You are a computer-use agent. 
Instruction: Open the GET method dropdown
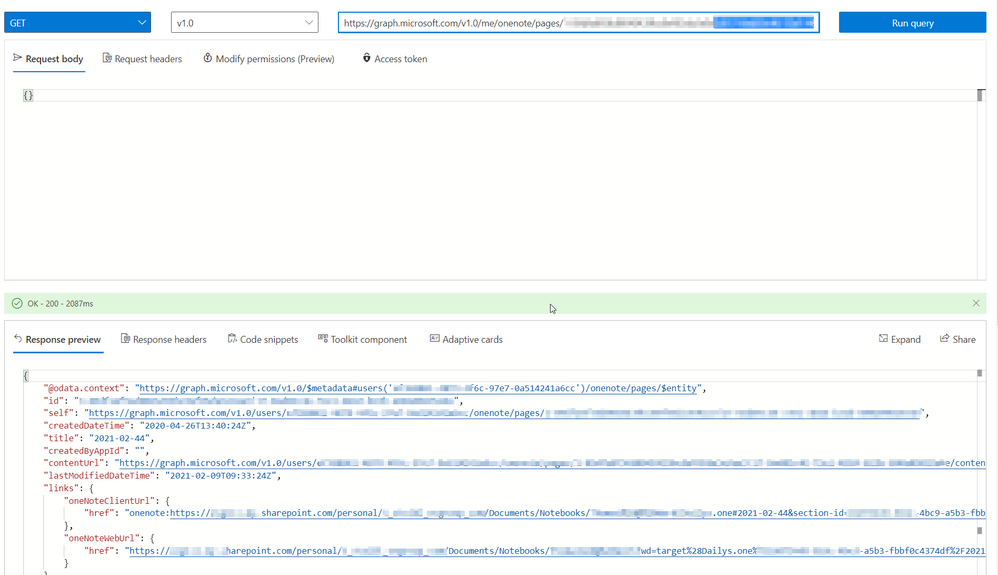click(78, 22)
